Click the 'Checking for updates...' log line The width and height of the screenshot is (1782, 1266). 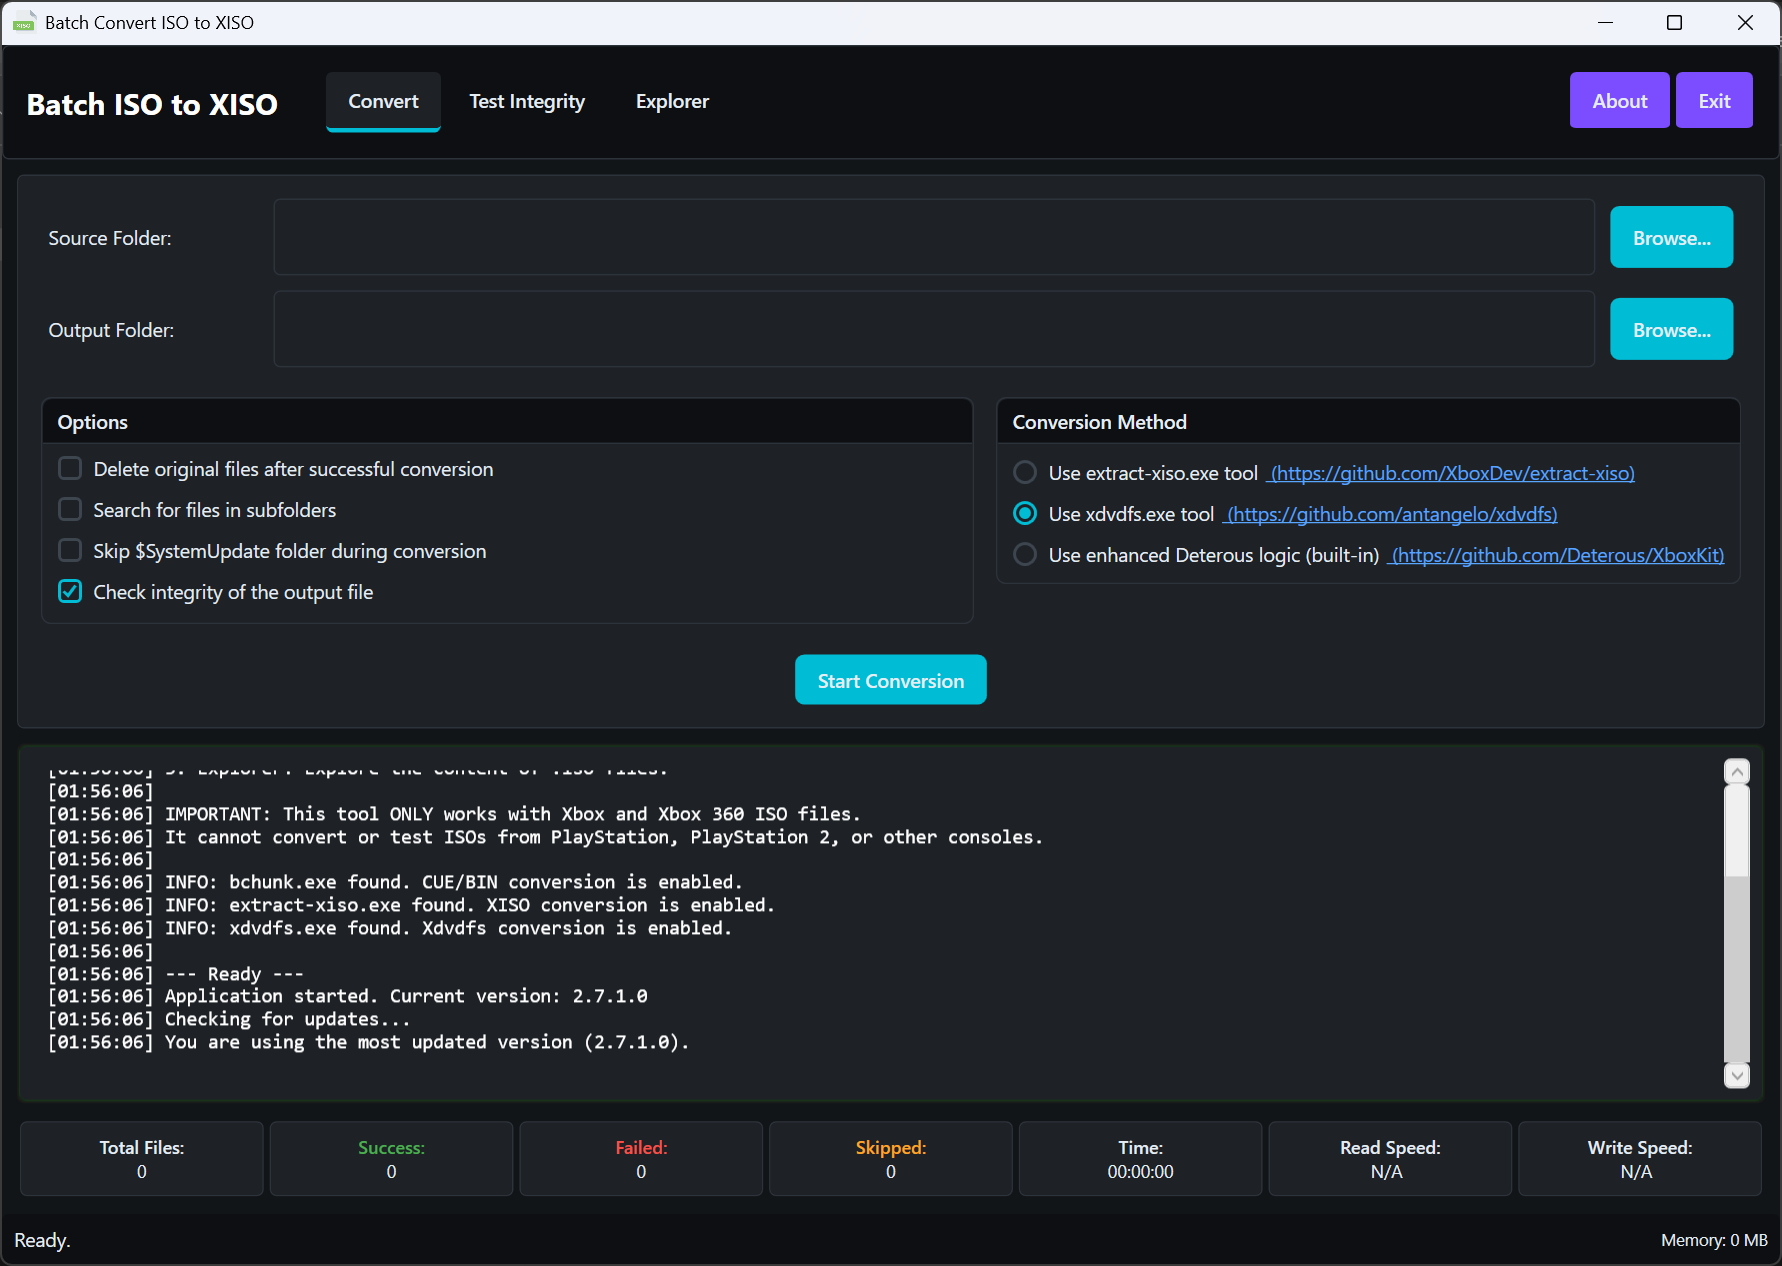click(229, 1019)
